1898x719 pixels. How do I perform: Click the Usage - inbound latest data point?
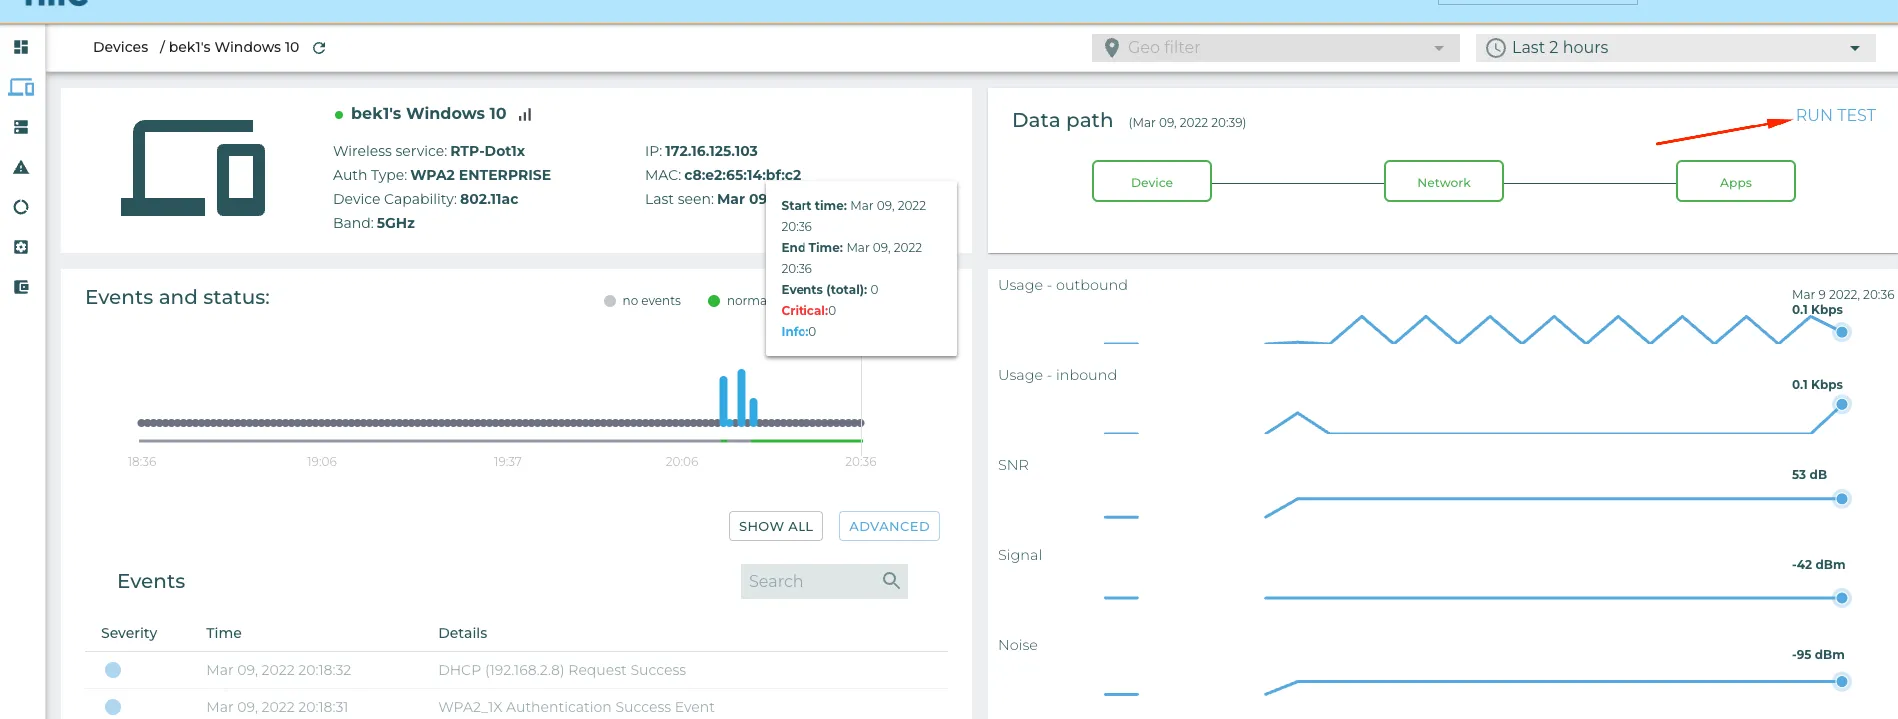point(1842,404)
